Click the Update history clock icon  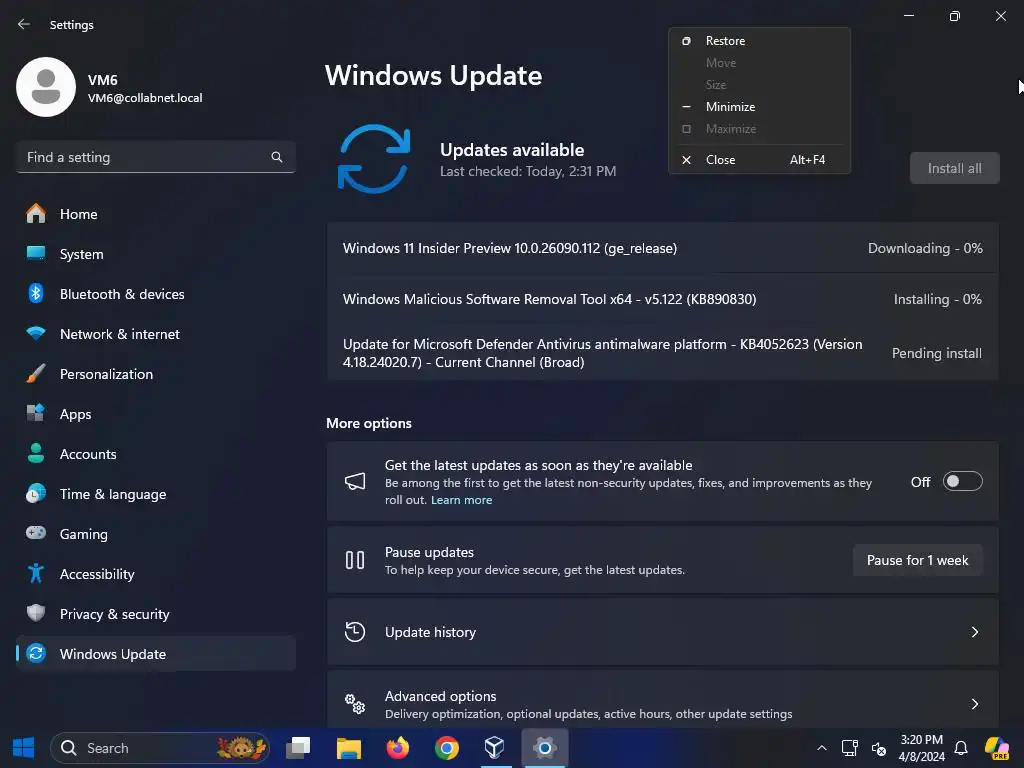click(x=355, y=632)
